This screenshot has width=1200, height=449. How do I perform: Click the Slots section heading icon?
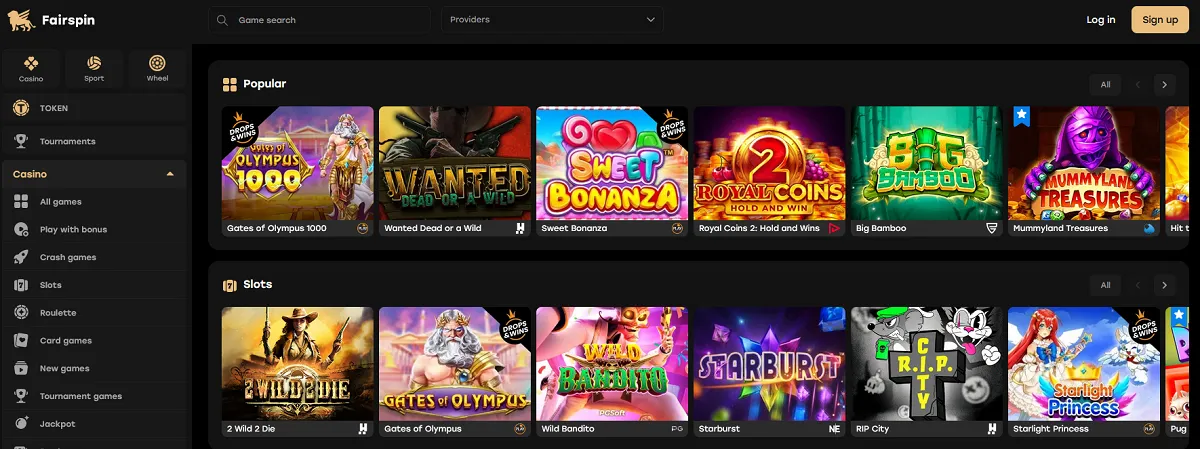[x=230, y=285]
